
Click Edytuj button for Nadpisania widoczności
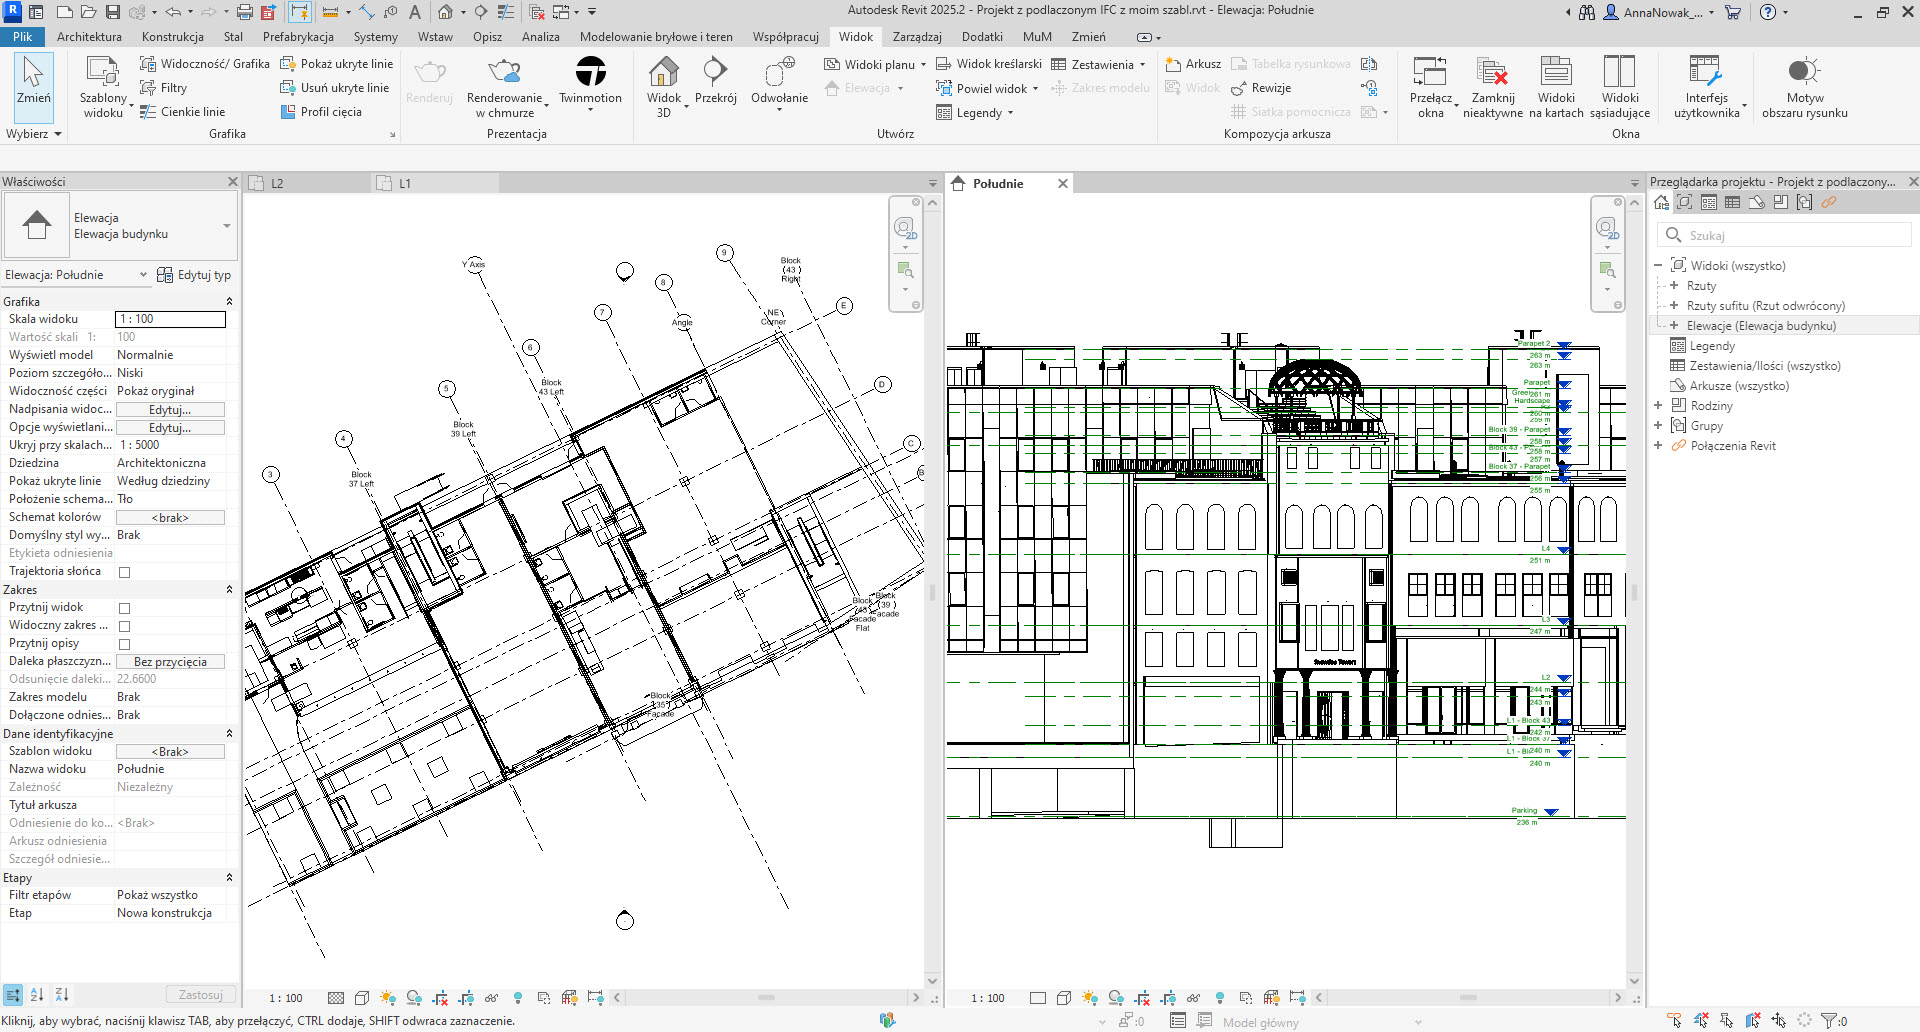click(170, 410)
